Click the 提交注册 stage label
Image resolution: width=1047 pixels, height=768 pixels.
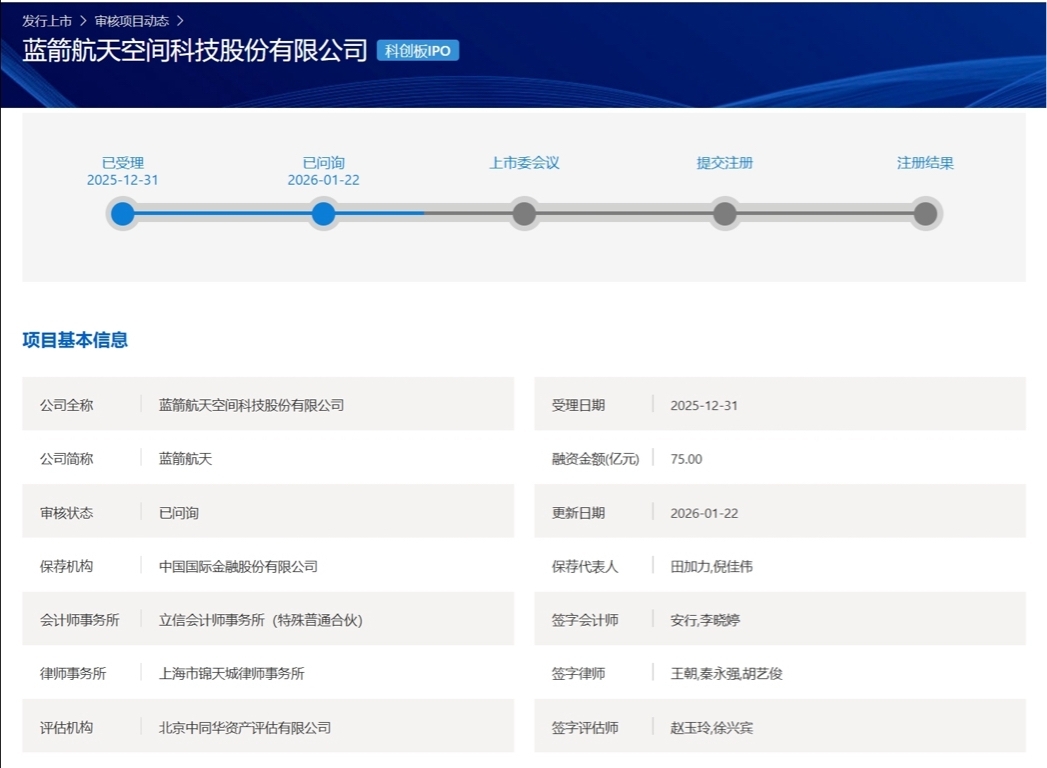(x=724, y=163)
